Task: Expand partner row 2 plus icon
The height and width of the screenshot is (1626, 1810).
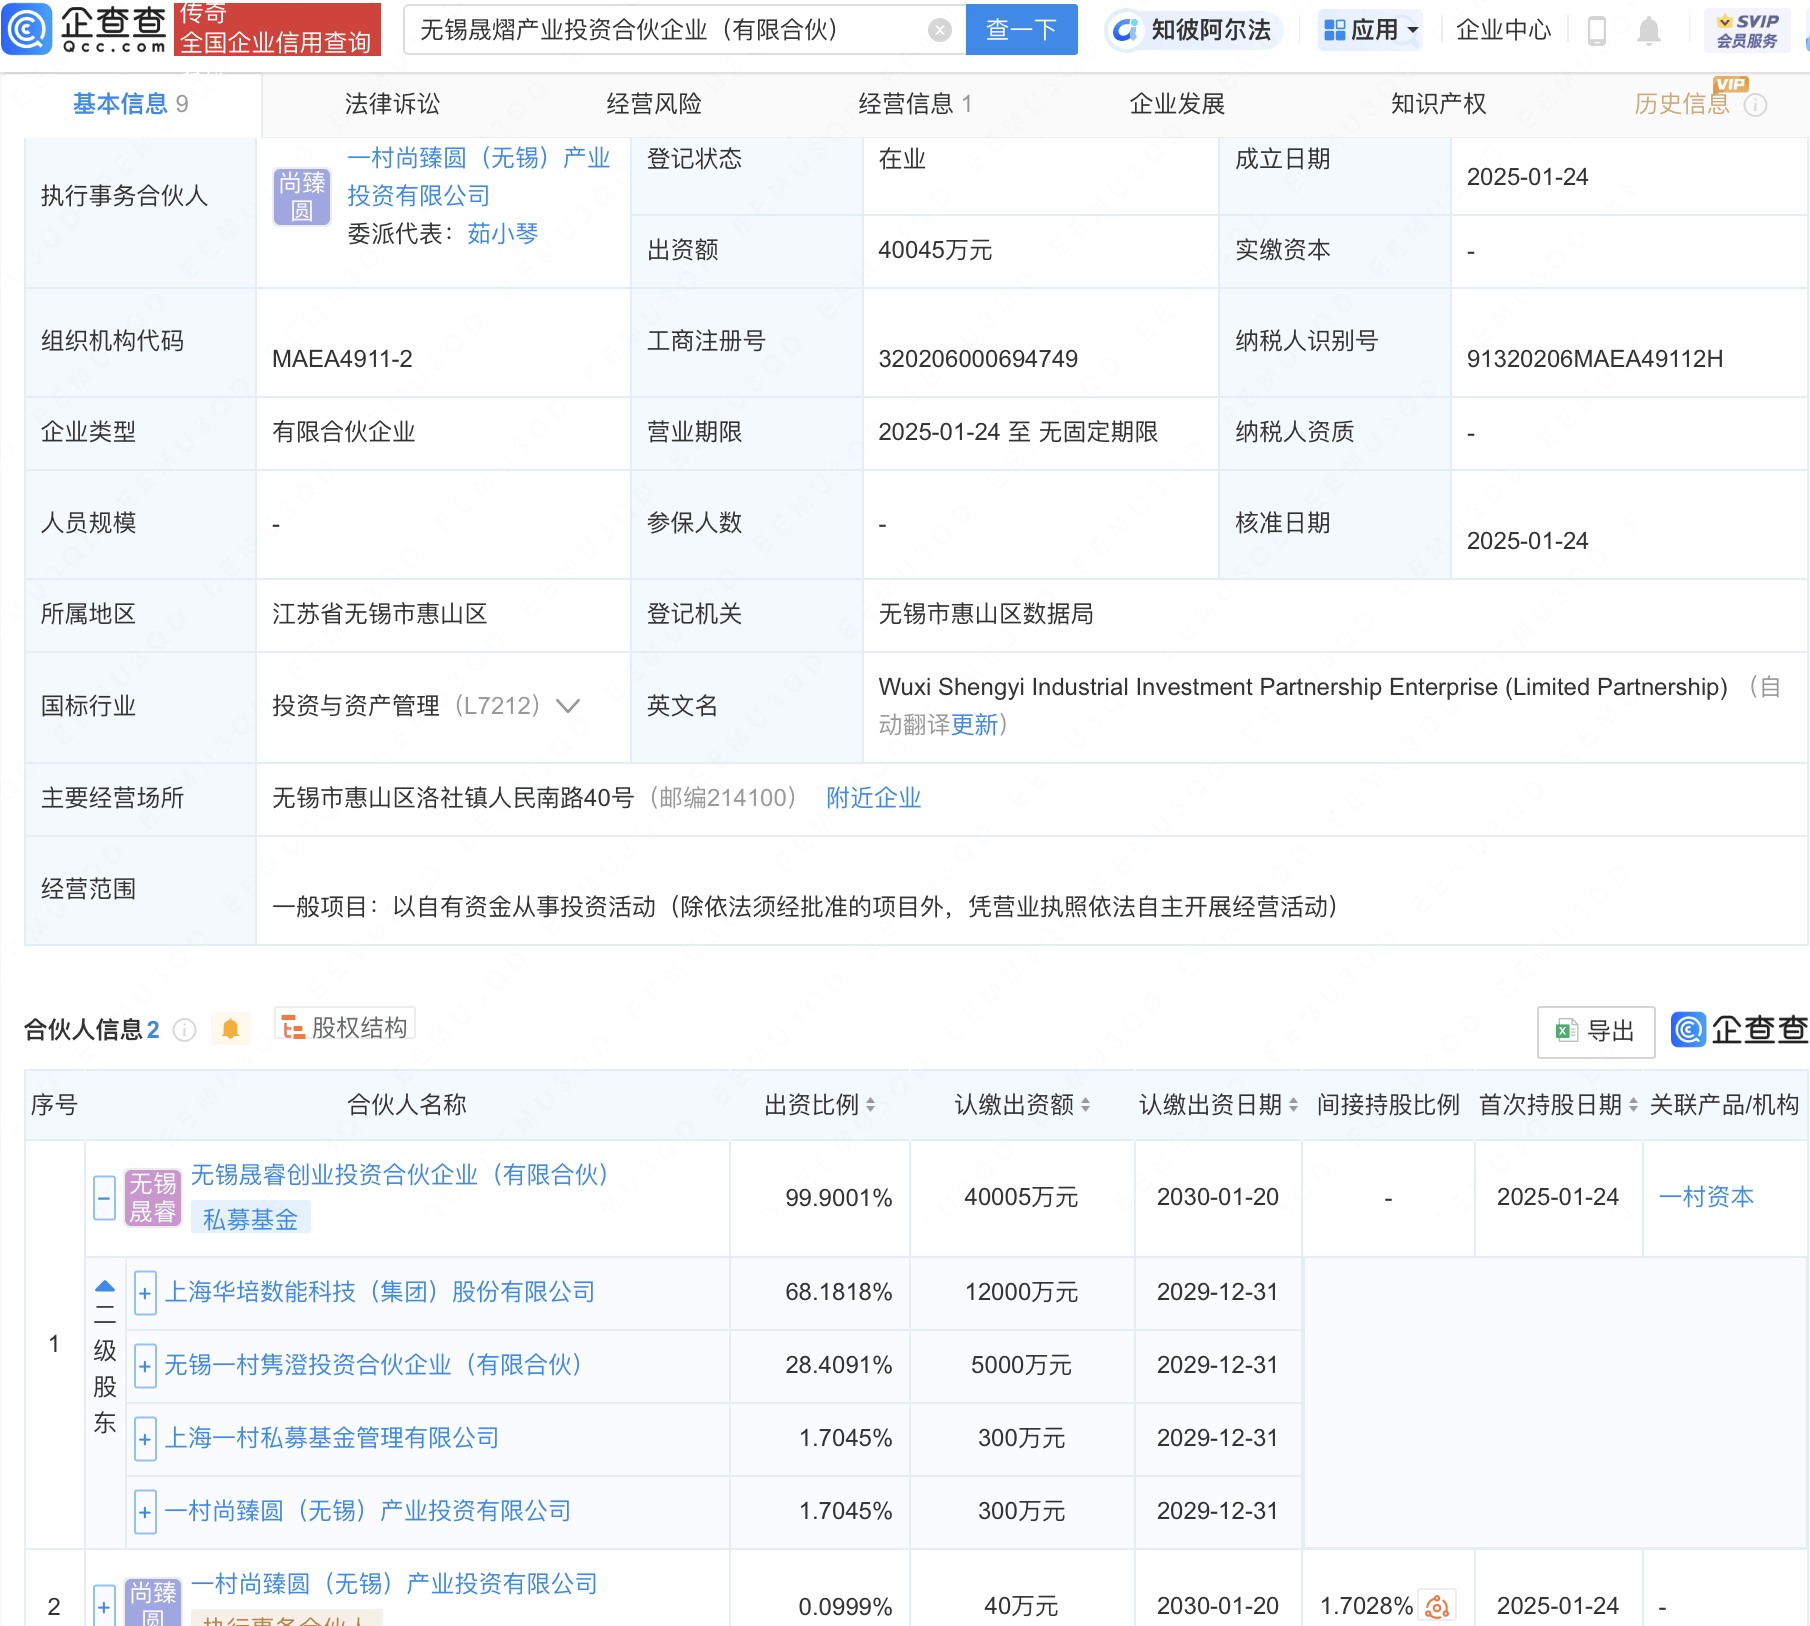Action: pyautogui.click(x=104, y=1605)
